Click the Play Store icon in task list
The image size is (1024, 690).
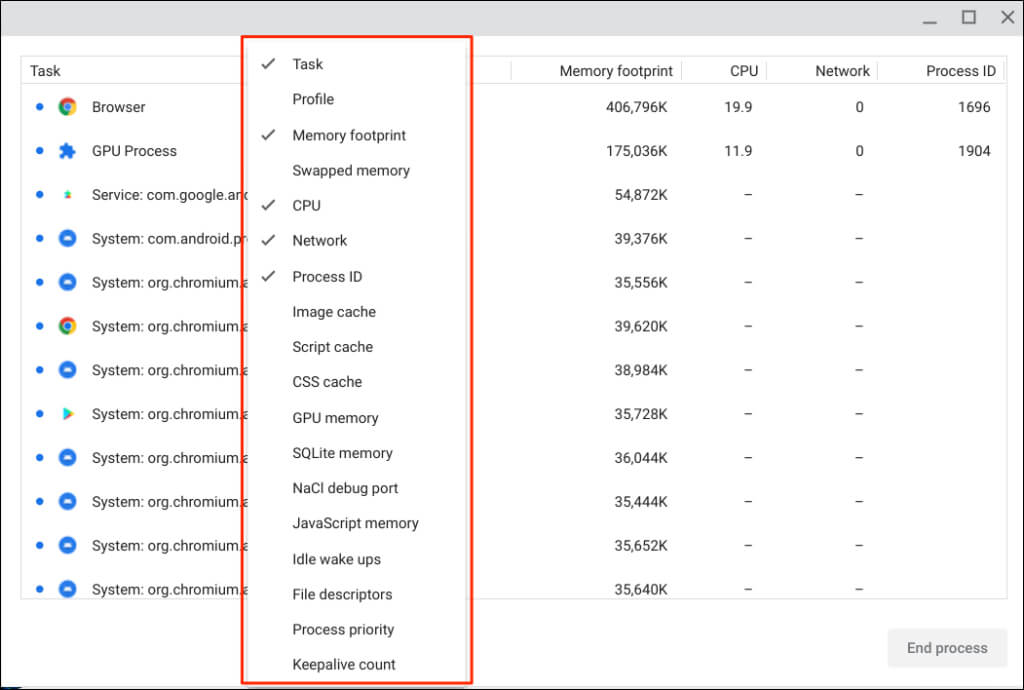pos(67,414)
